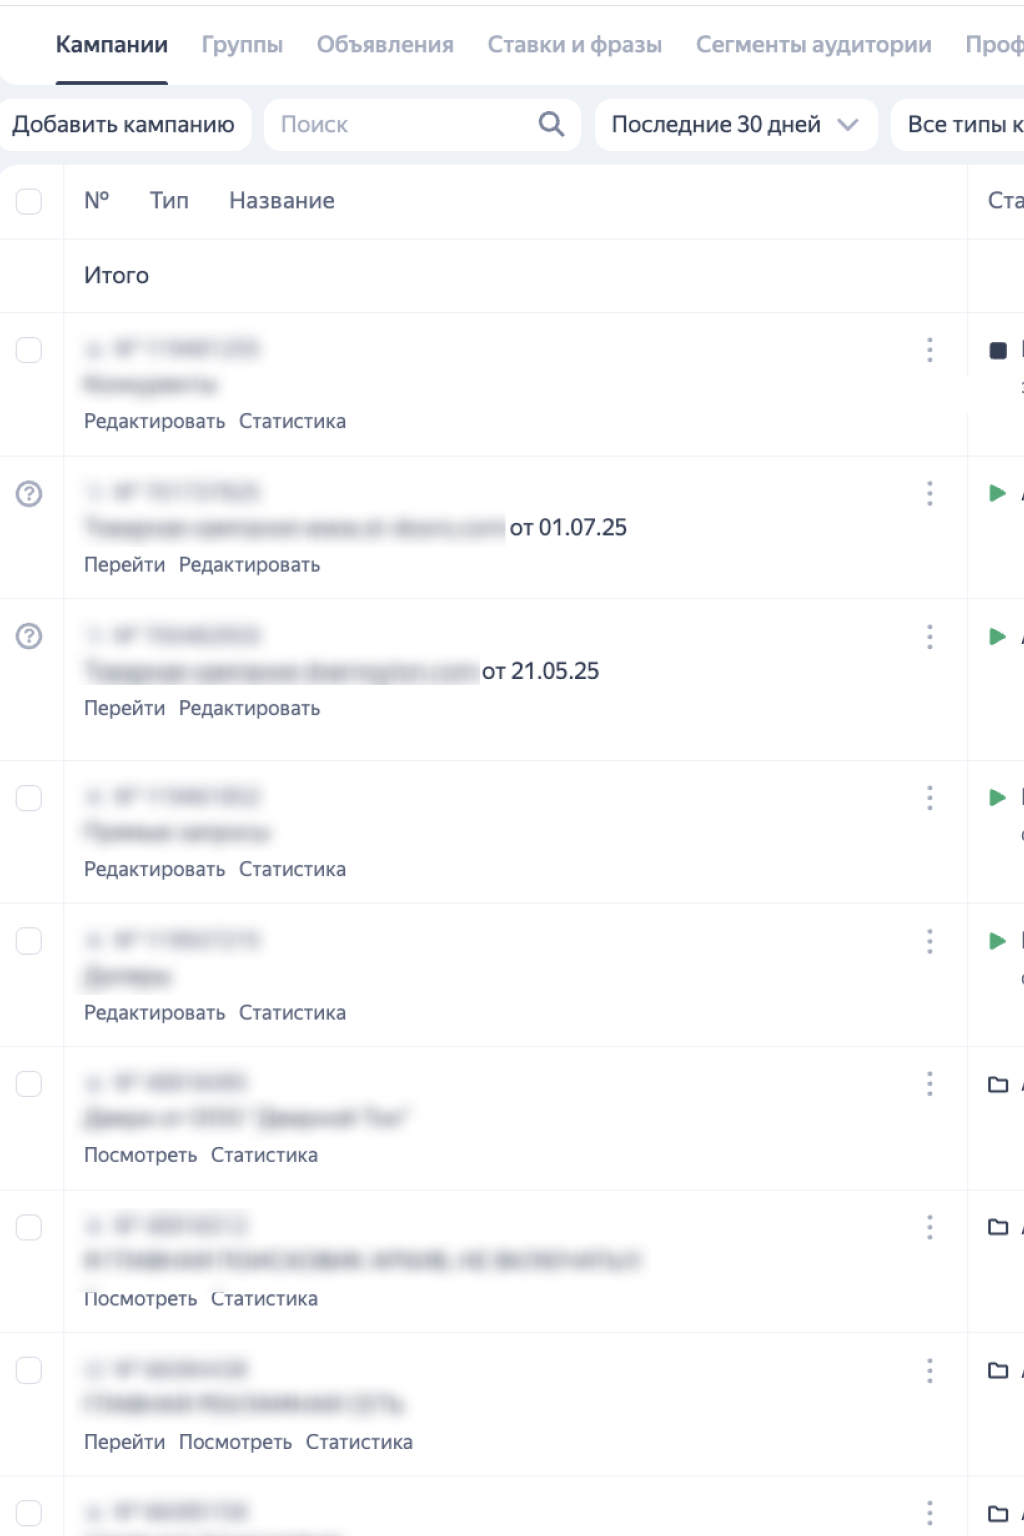The height and width of the screenshot is (1536, 1024).
Task: Switch to the Группы tab
Action: [242, 45]
